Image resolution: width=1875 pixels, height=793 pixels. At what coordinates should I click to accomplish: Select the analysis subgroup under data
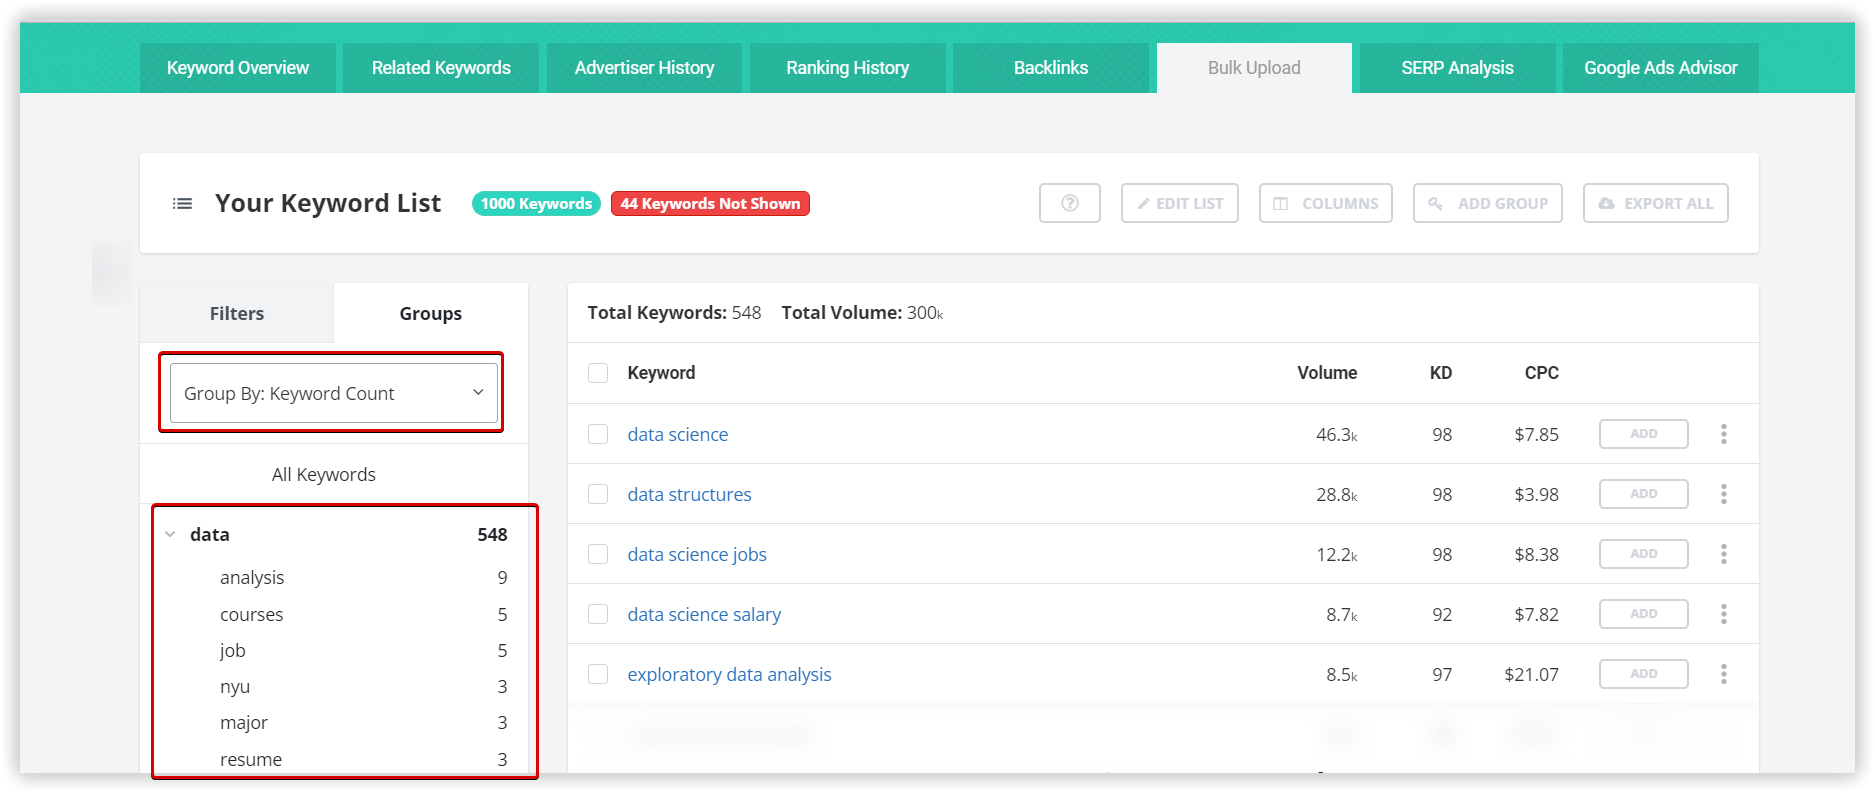click(x=252, y=578)
